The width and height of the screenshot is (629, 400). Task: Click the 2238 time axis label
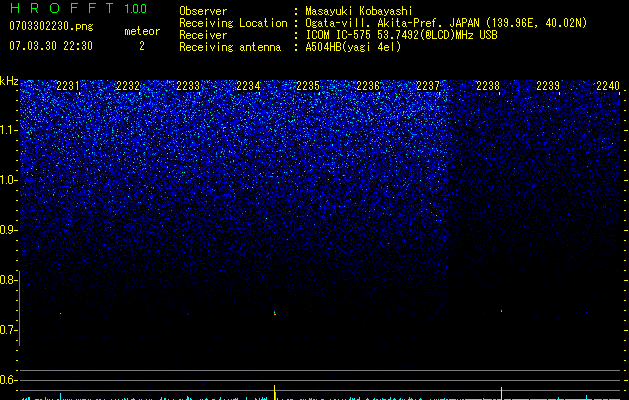coord(488,86)
